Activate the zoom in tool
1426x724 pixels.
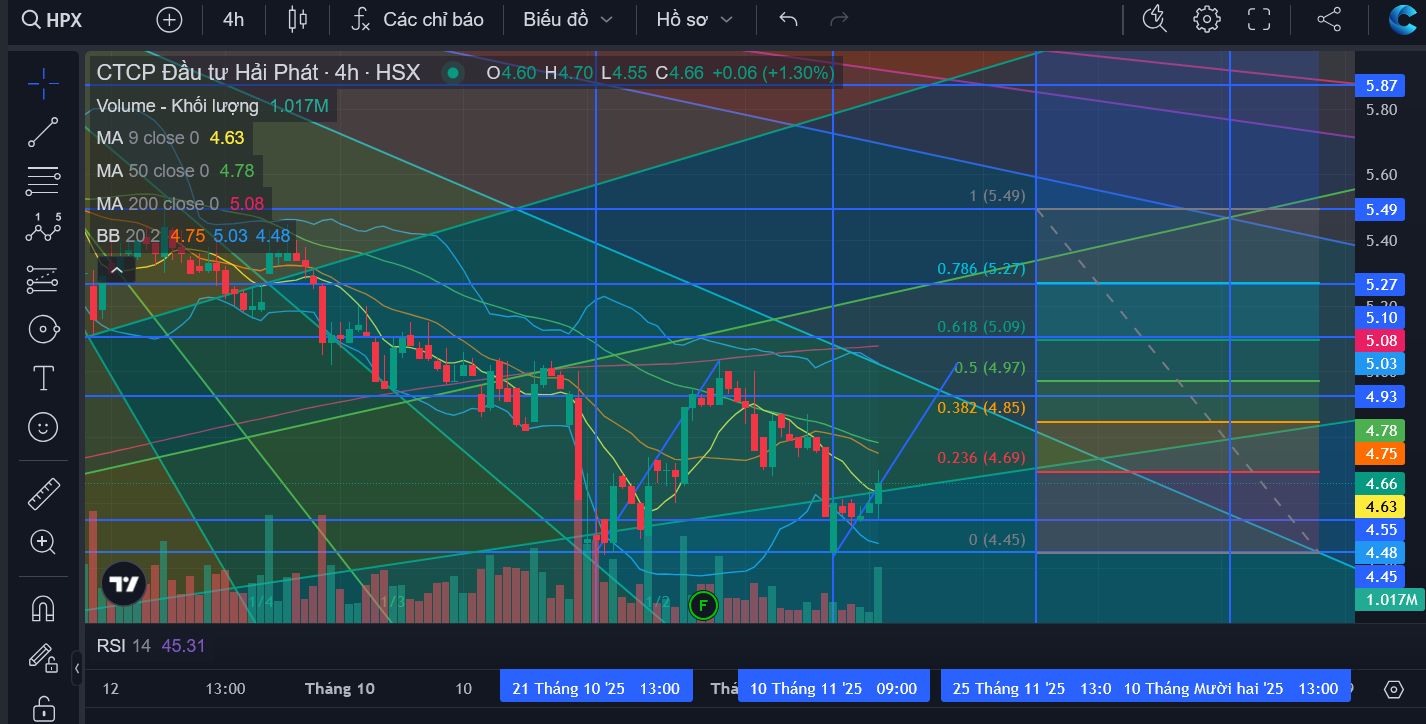(x=43, y=543)
